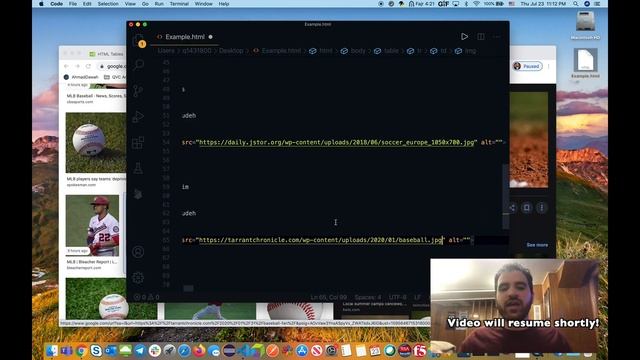Open the Macintosh HD drive icon

(x=585, y=25)
